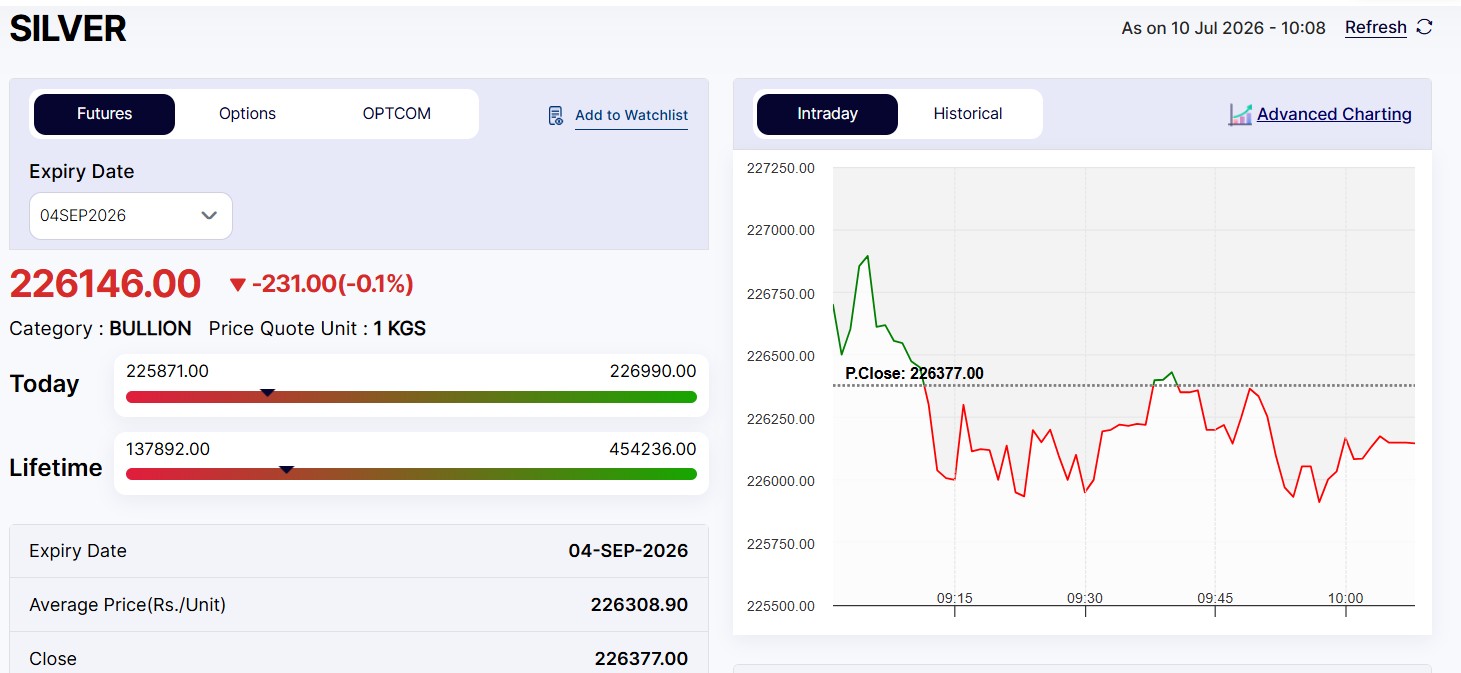This screenshot has width=1461, height=673.
Task: Click the 225750.00 price axis label
Action: 781,544
